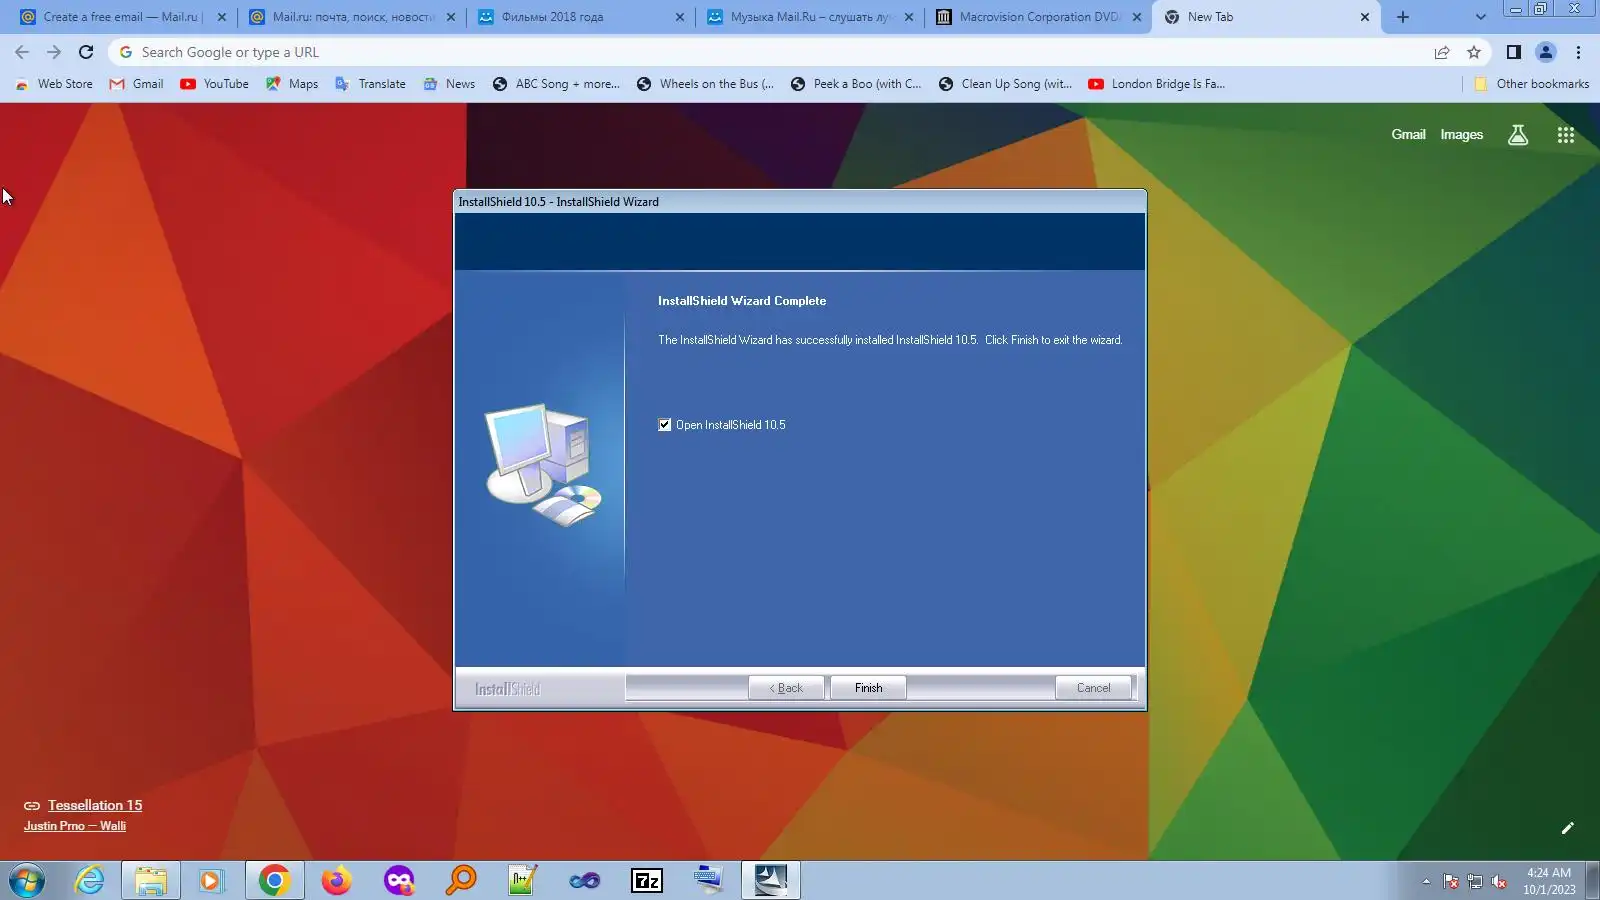The image size is (1600, 900).
Task: Launch Firefox from the taskbar
Action: [337, 880]
